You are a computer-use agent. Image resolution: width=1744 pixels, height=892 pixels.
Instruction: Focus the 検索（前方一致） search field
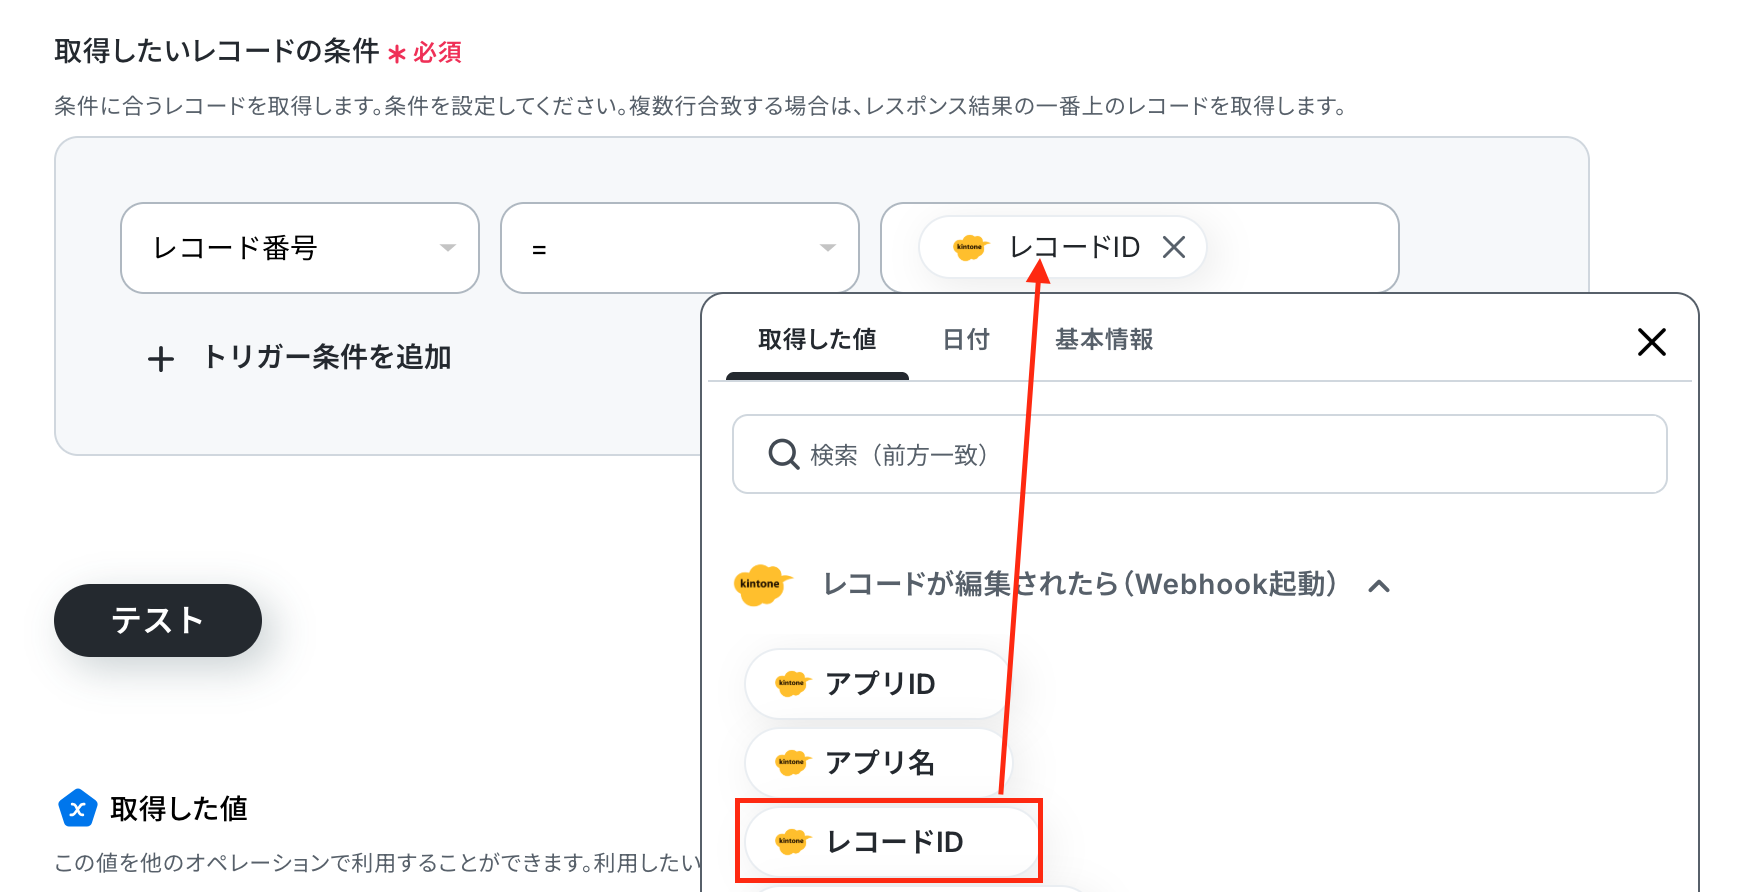point(1200,454)
